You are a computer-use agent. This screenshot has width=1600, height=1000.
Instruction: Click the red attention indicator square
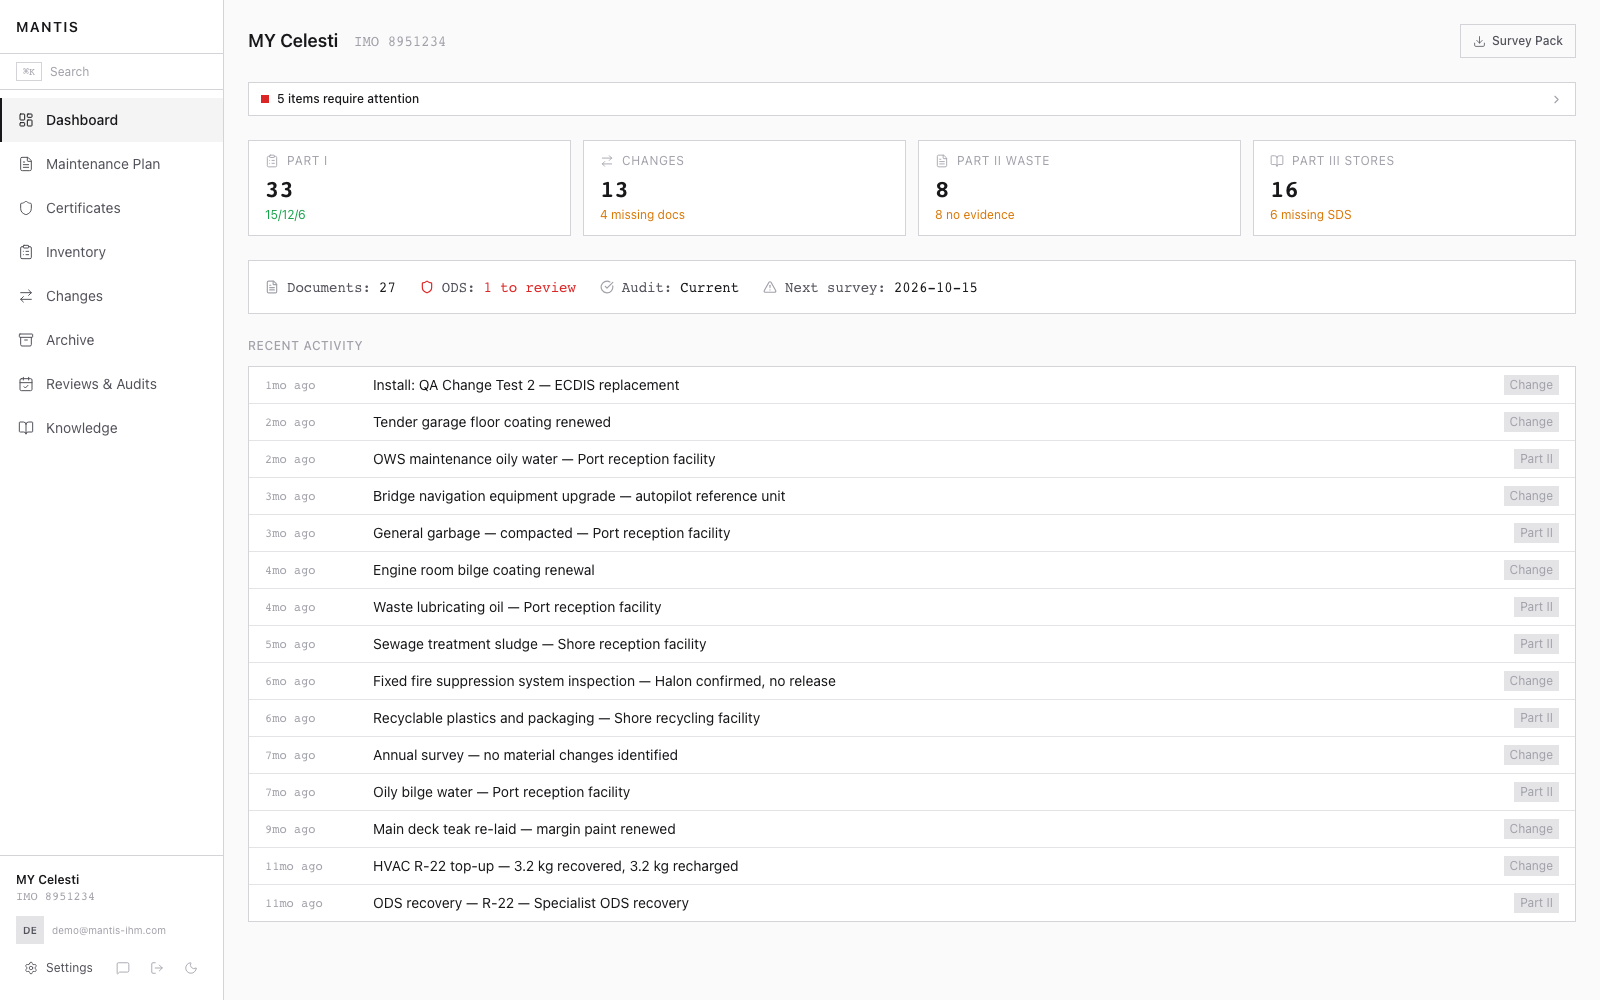pos(265,99)
